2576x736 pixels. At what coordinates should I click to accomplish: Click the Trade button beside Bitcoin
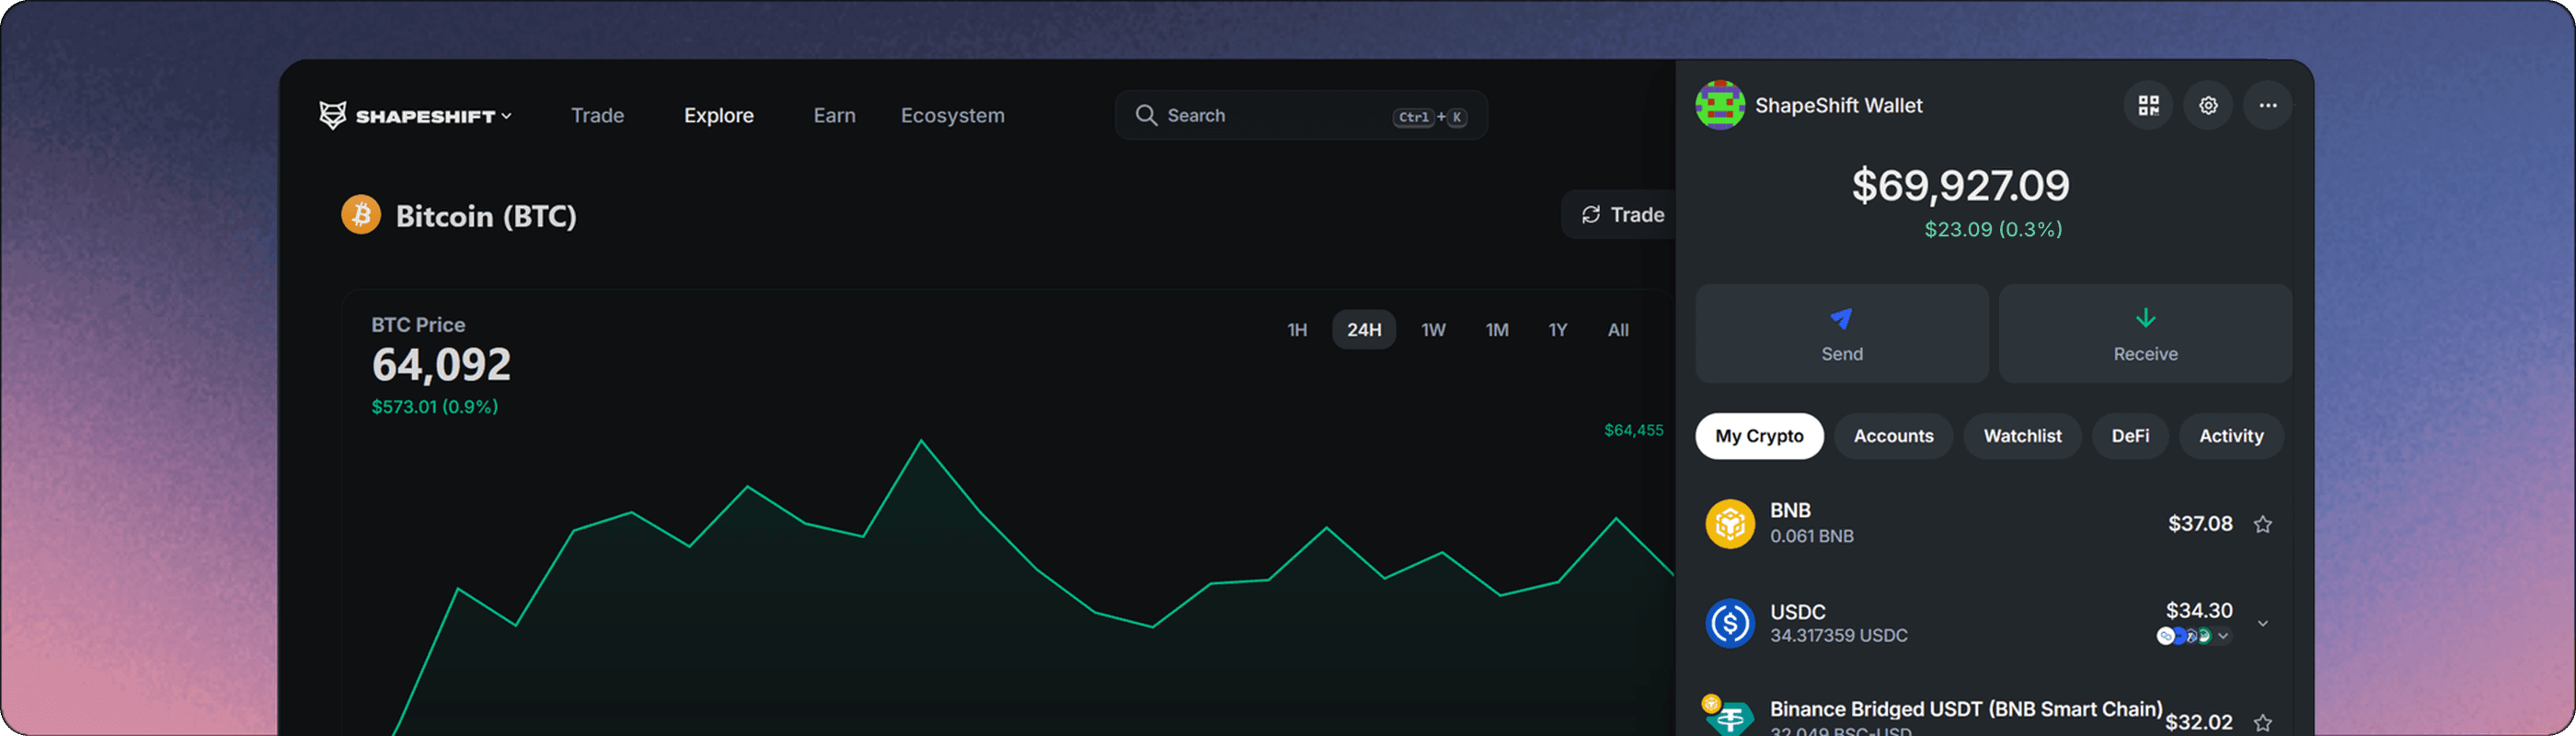[x=1620, y=214]
